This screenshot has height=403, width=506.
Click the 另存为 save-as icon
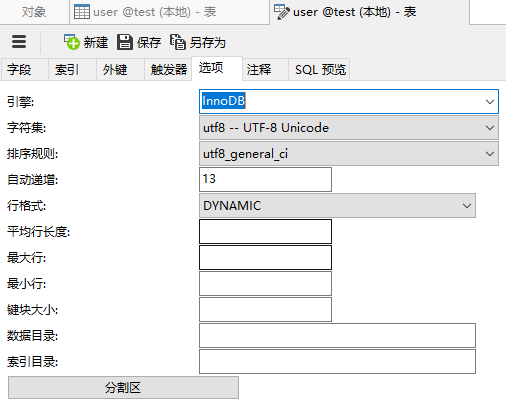click(x=178, y=42)
